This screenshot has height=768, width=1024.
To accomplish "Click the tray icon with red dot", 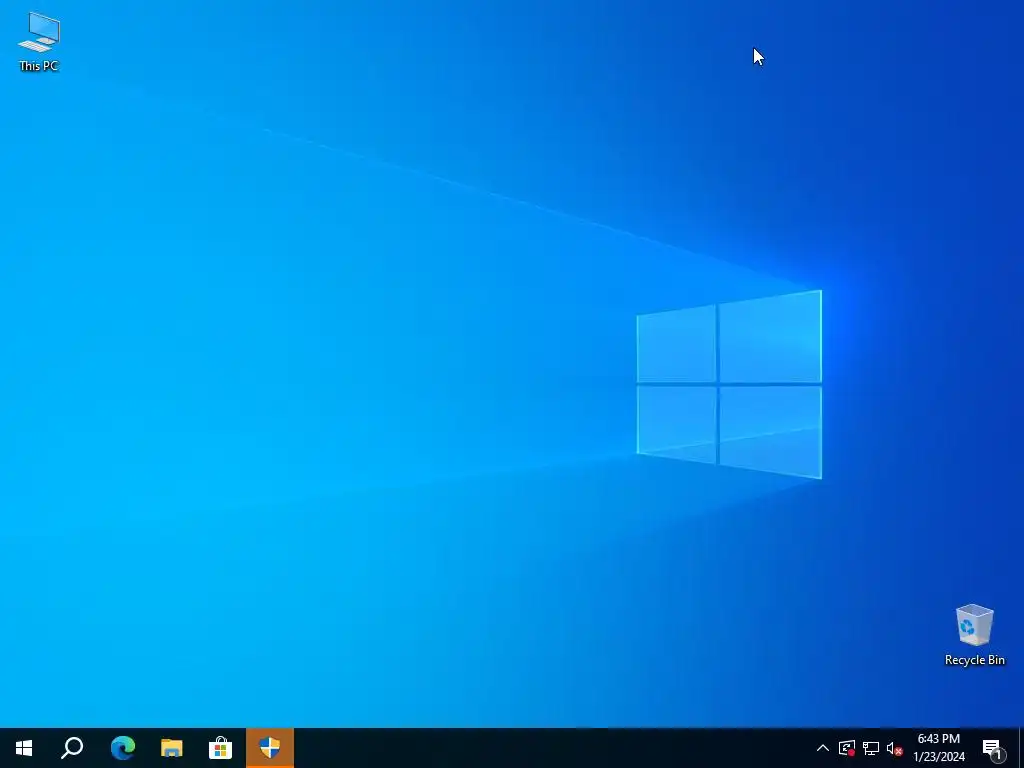I will pos(847,748).
